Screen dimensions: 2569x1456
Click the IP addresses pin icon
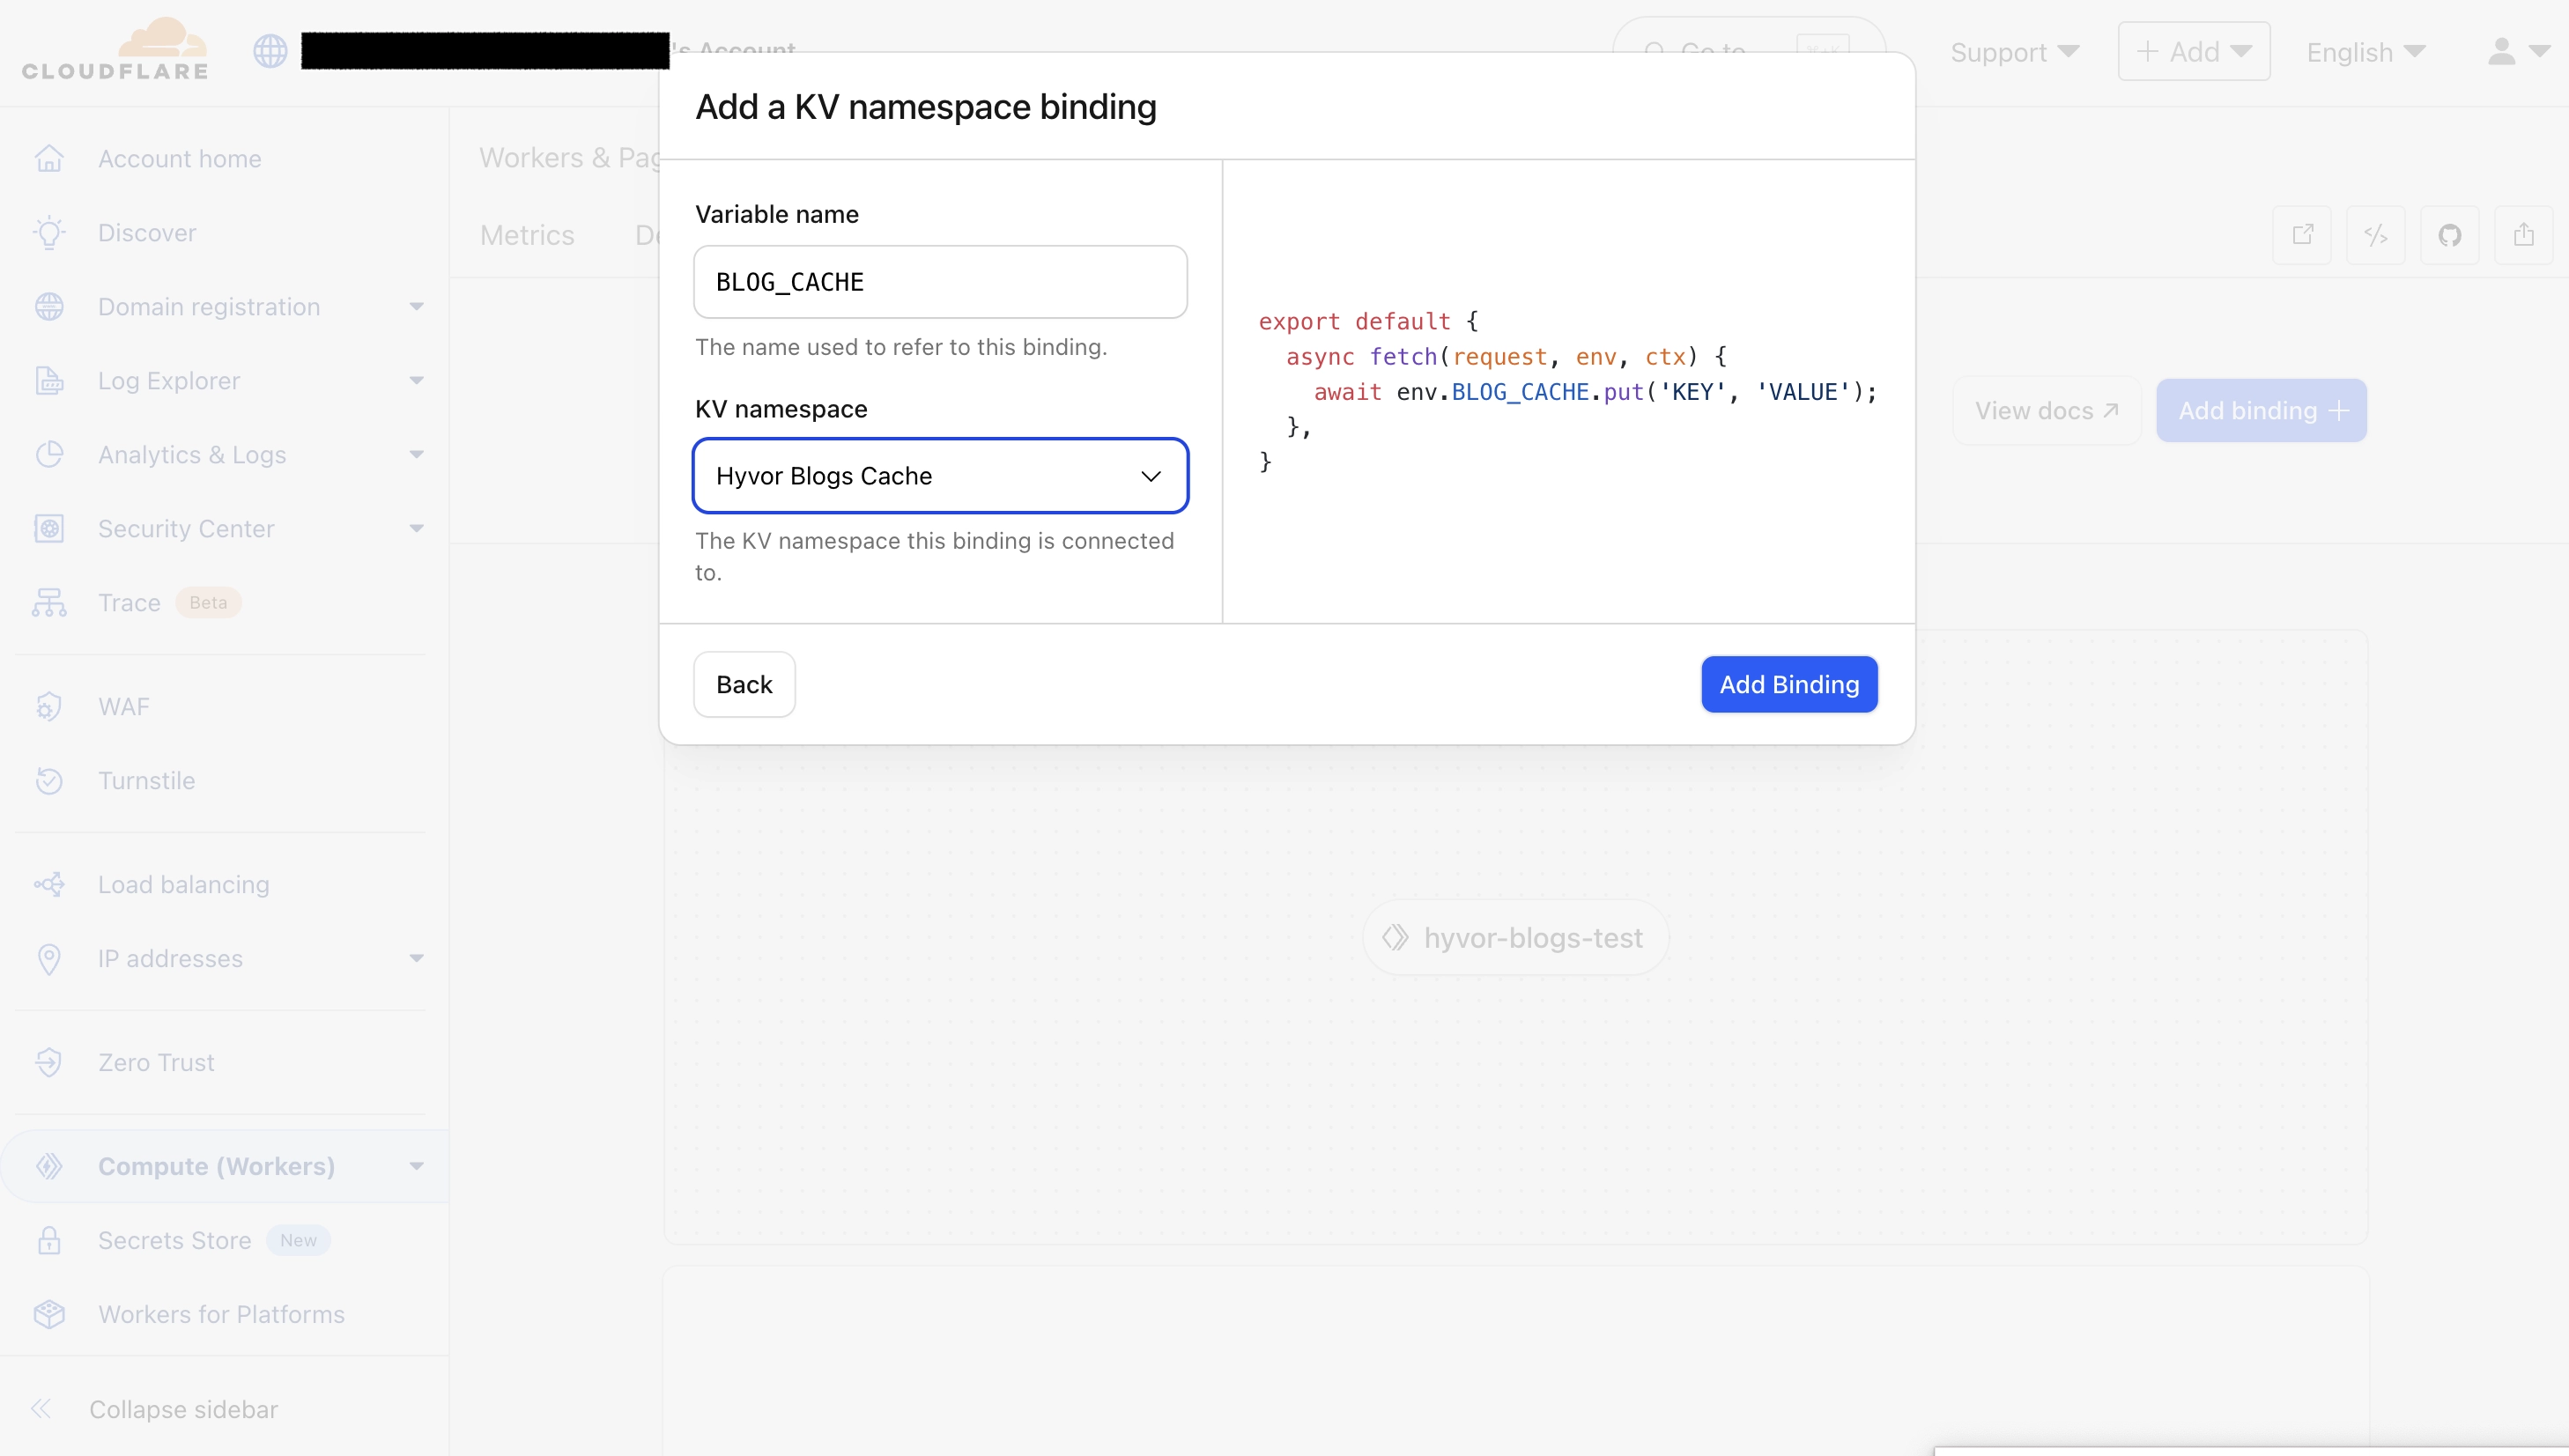point(49,959)
